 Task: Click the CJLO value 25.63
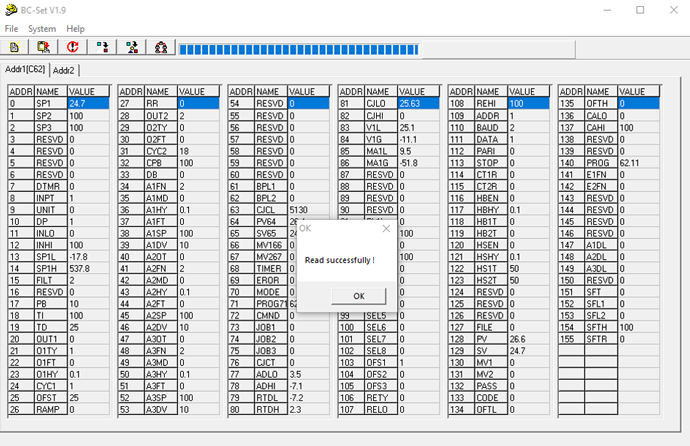point(418,103)
